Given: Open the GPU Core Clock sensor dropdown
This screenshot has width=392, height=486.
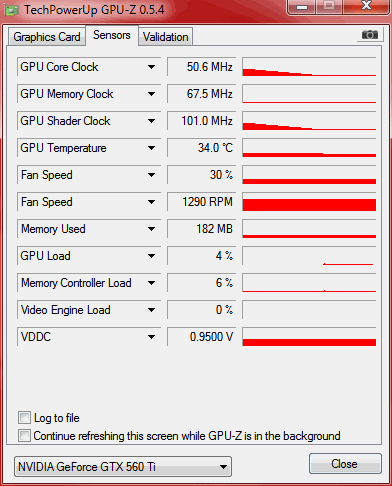Looking at the screenshot, I should 151,67.
